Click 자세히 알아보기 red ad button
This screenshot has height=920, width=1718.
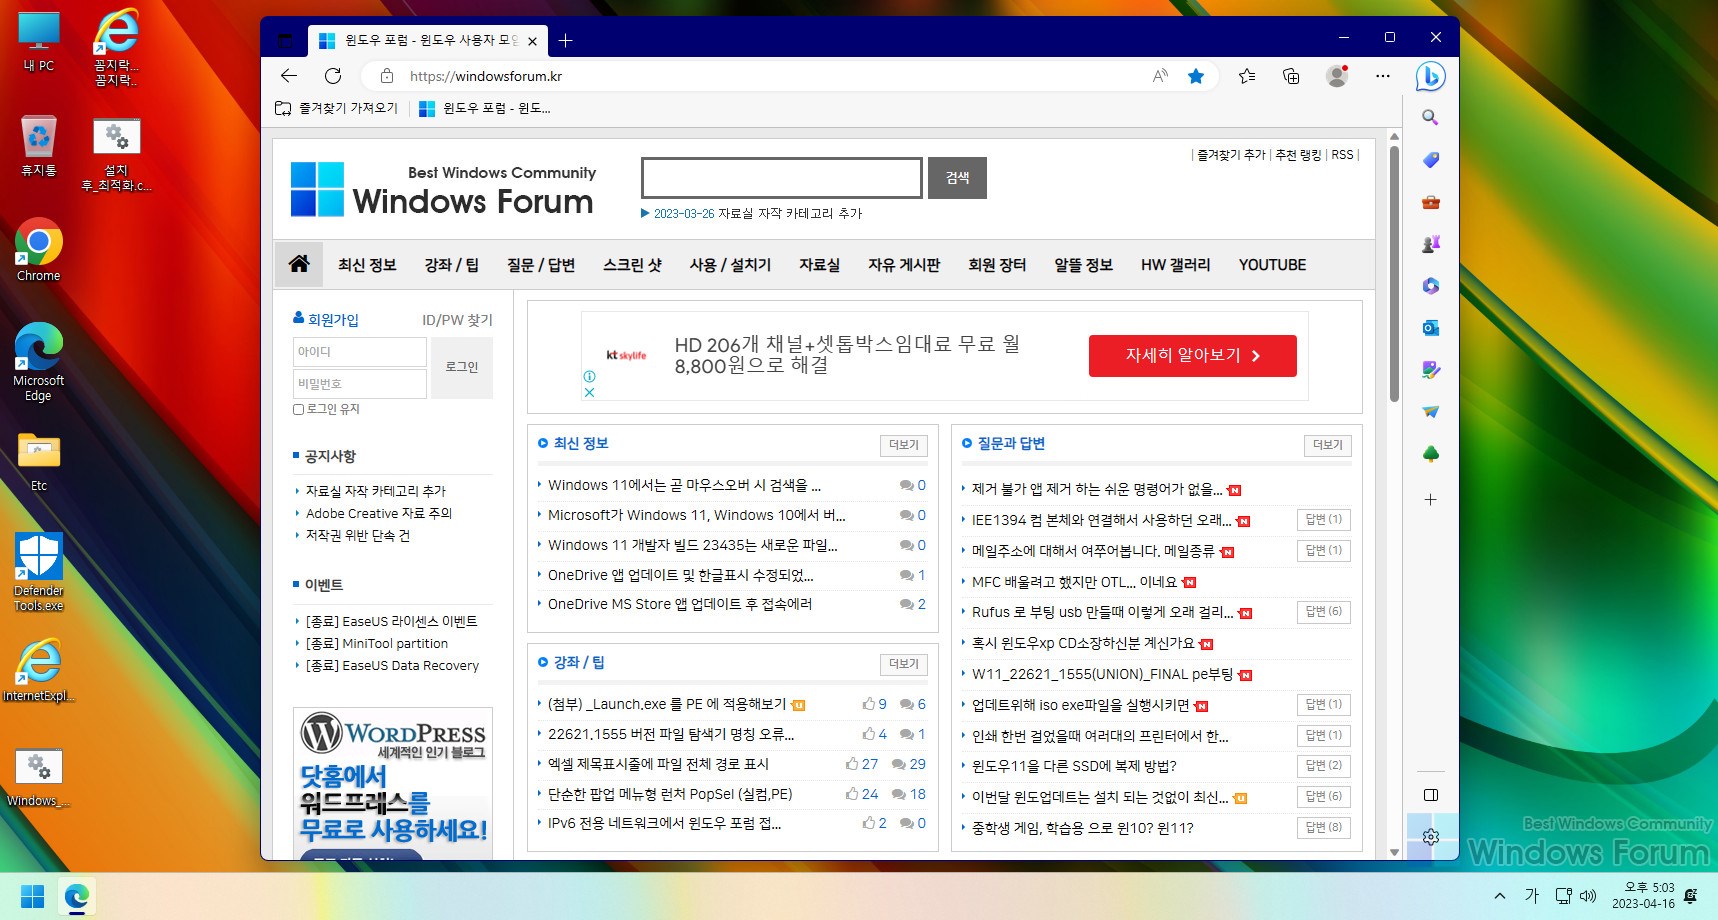point(1192,356)
